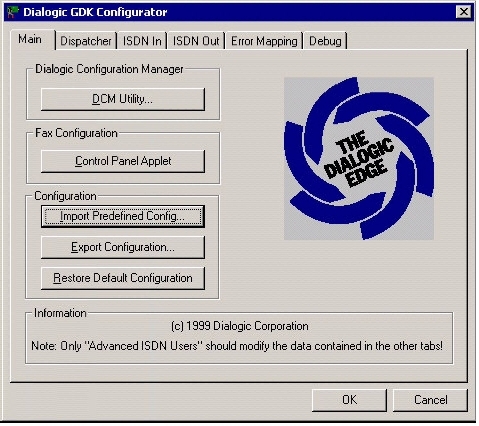
Task: Open the Control Panel Applet
Action: [123, 161]
